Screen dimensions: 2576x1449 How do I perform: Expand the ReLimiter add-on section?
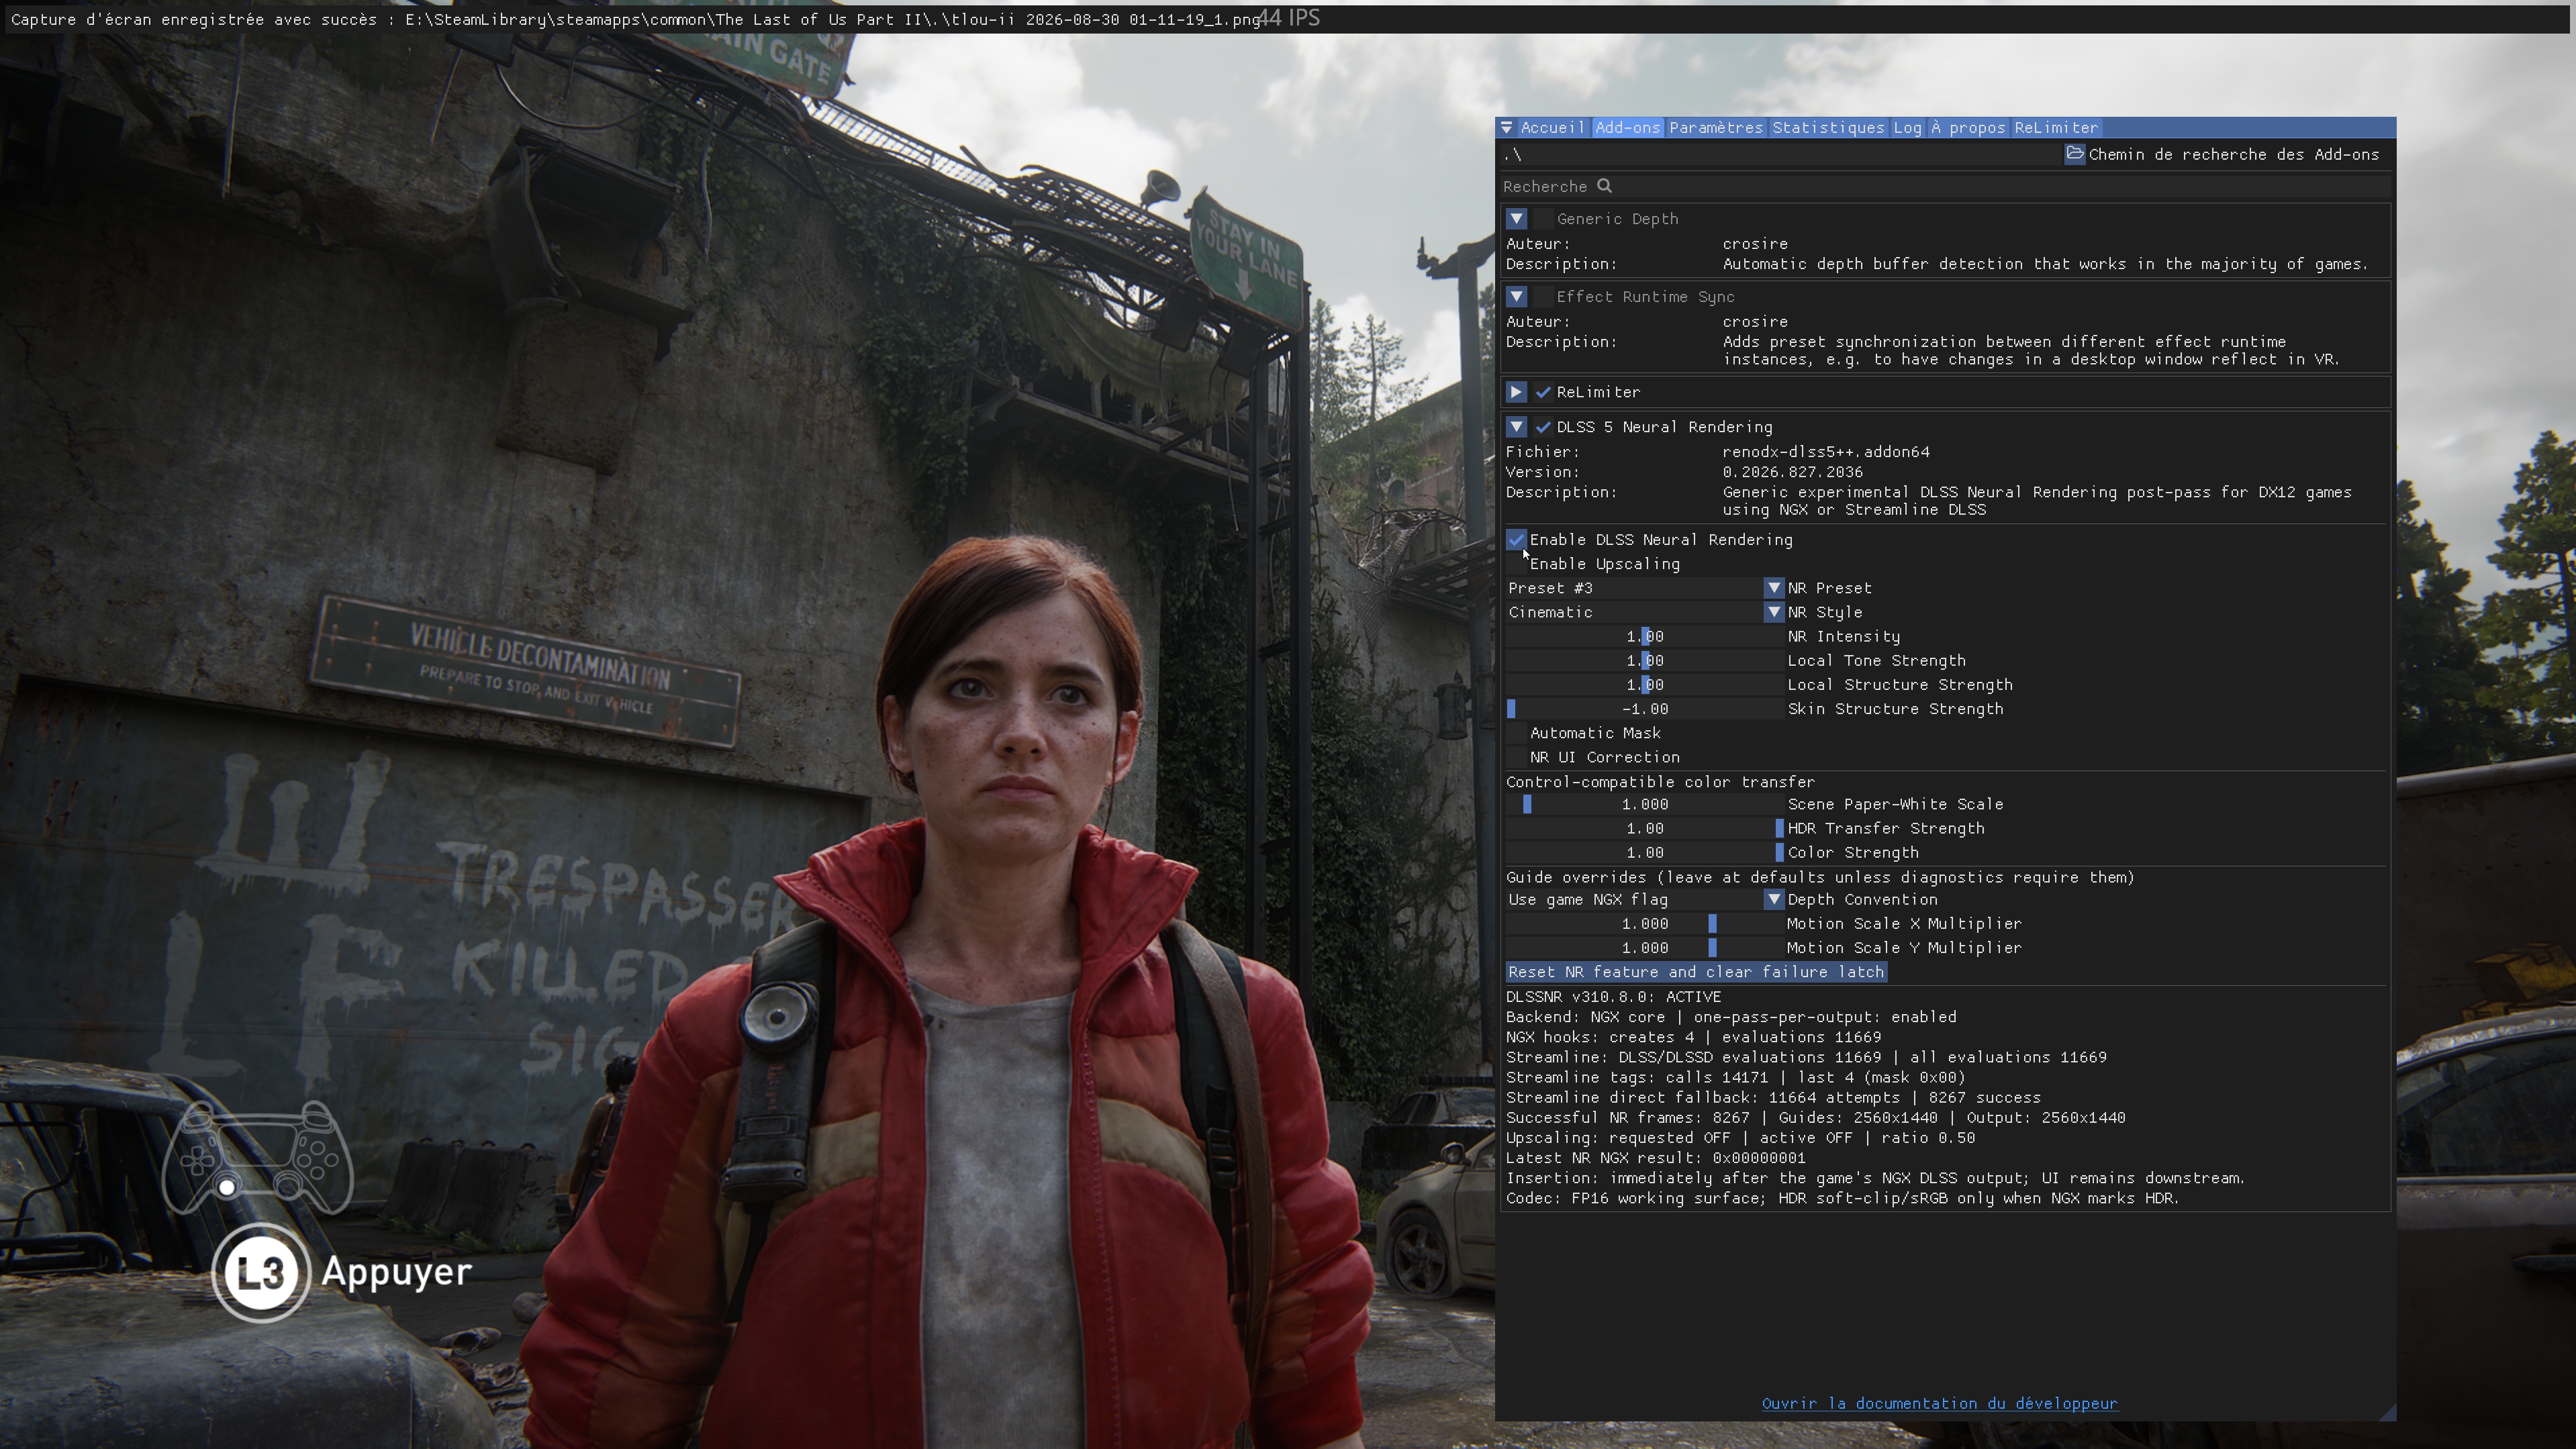coord(1516,392)
